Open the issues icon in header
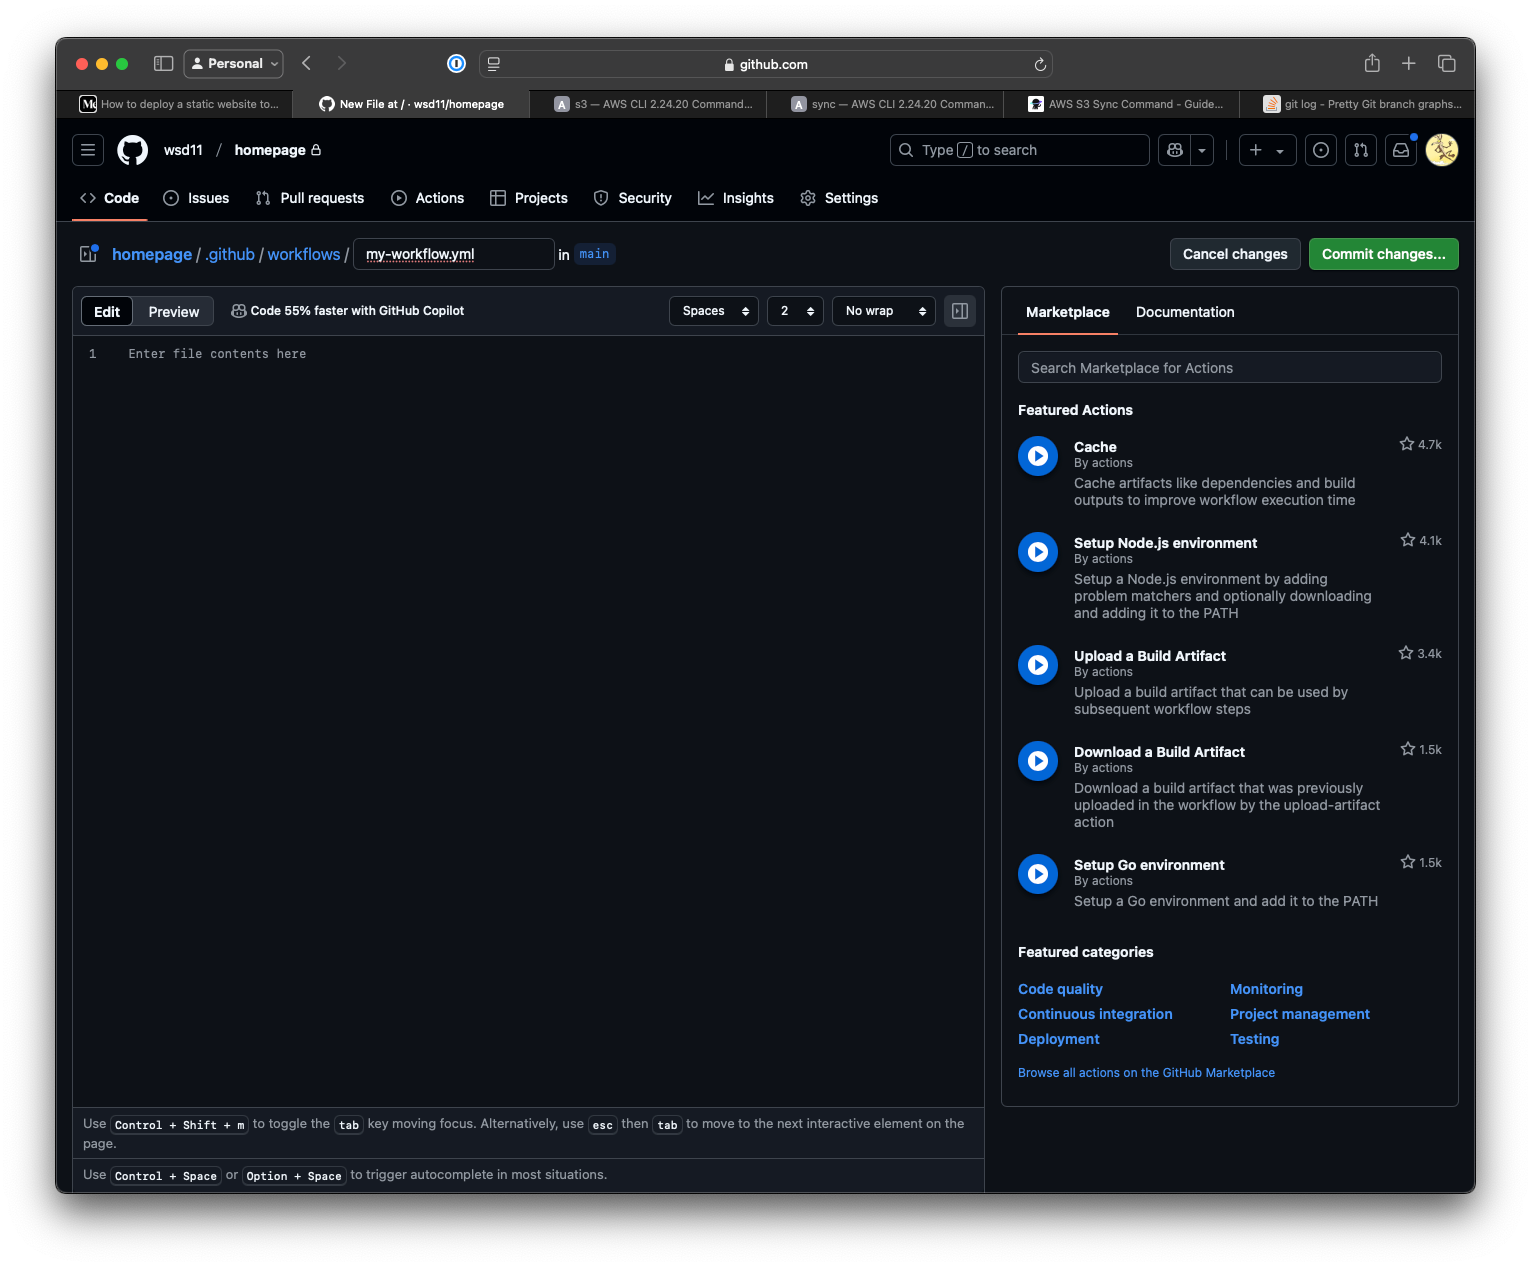Image resolution: width=1531 pixels, height=1267 pixels. (x=1321, y=150)
